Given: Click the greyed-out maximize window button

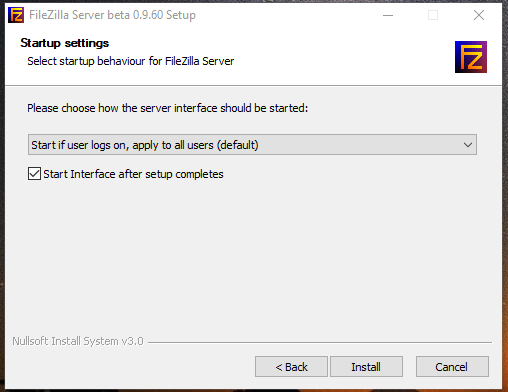Looking at the screenshot, I should [433, 15].
